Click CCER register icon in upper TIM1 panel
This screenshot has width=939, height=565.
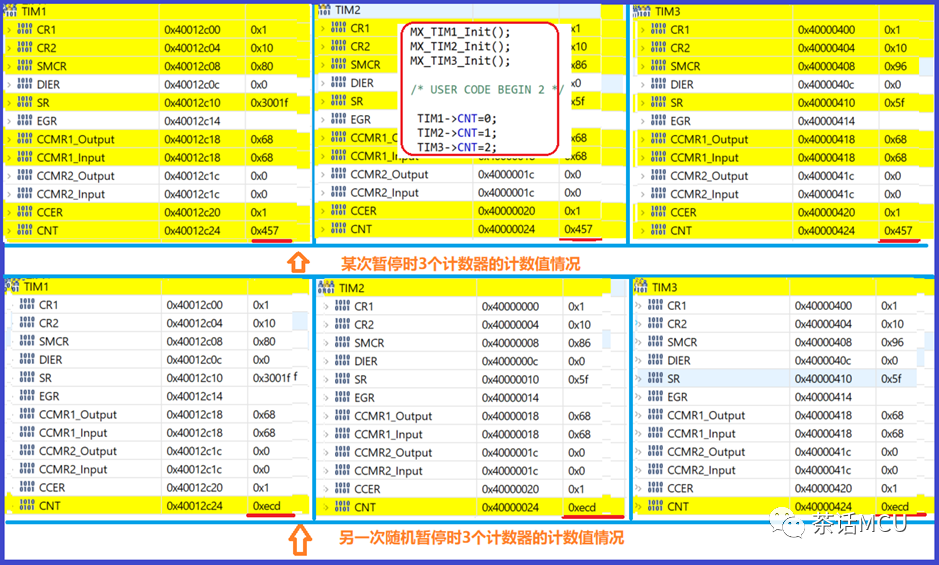[25, 212]
